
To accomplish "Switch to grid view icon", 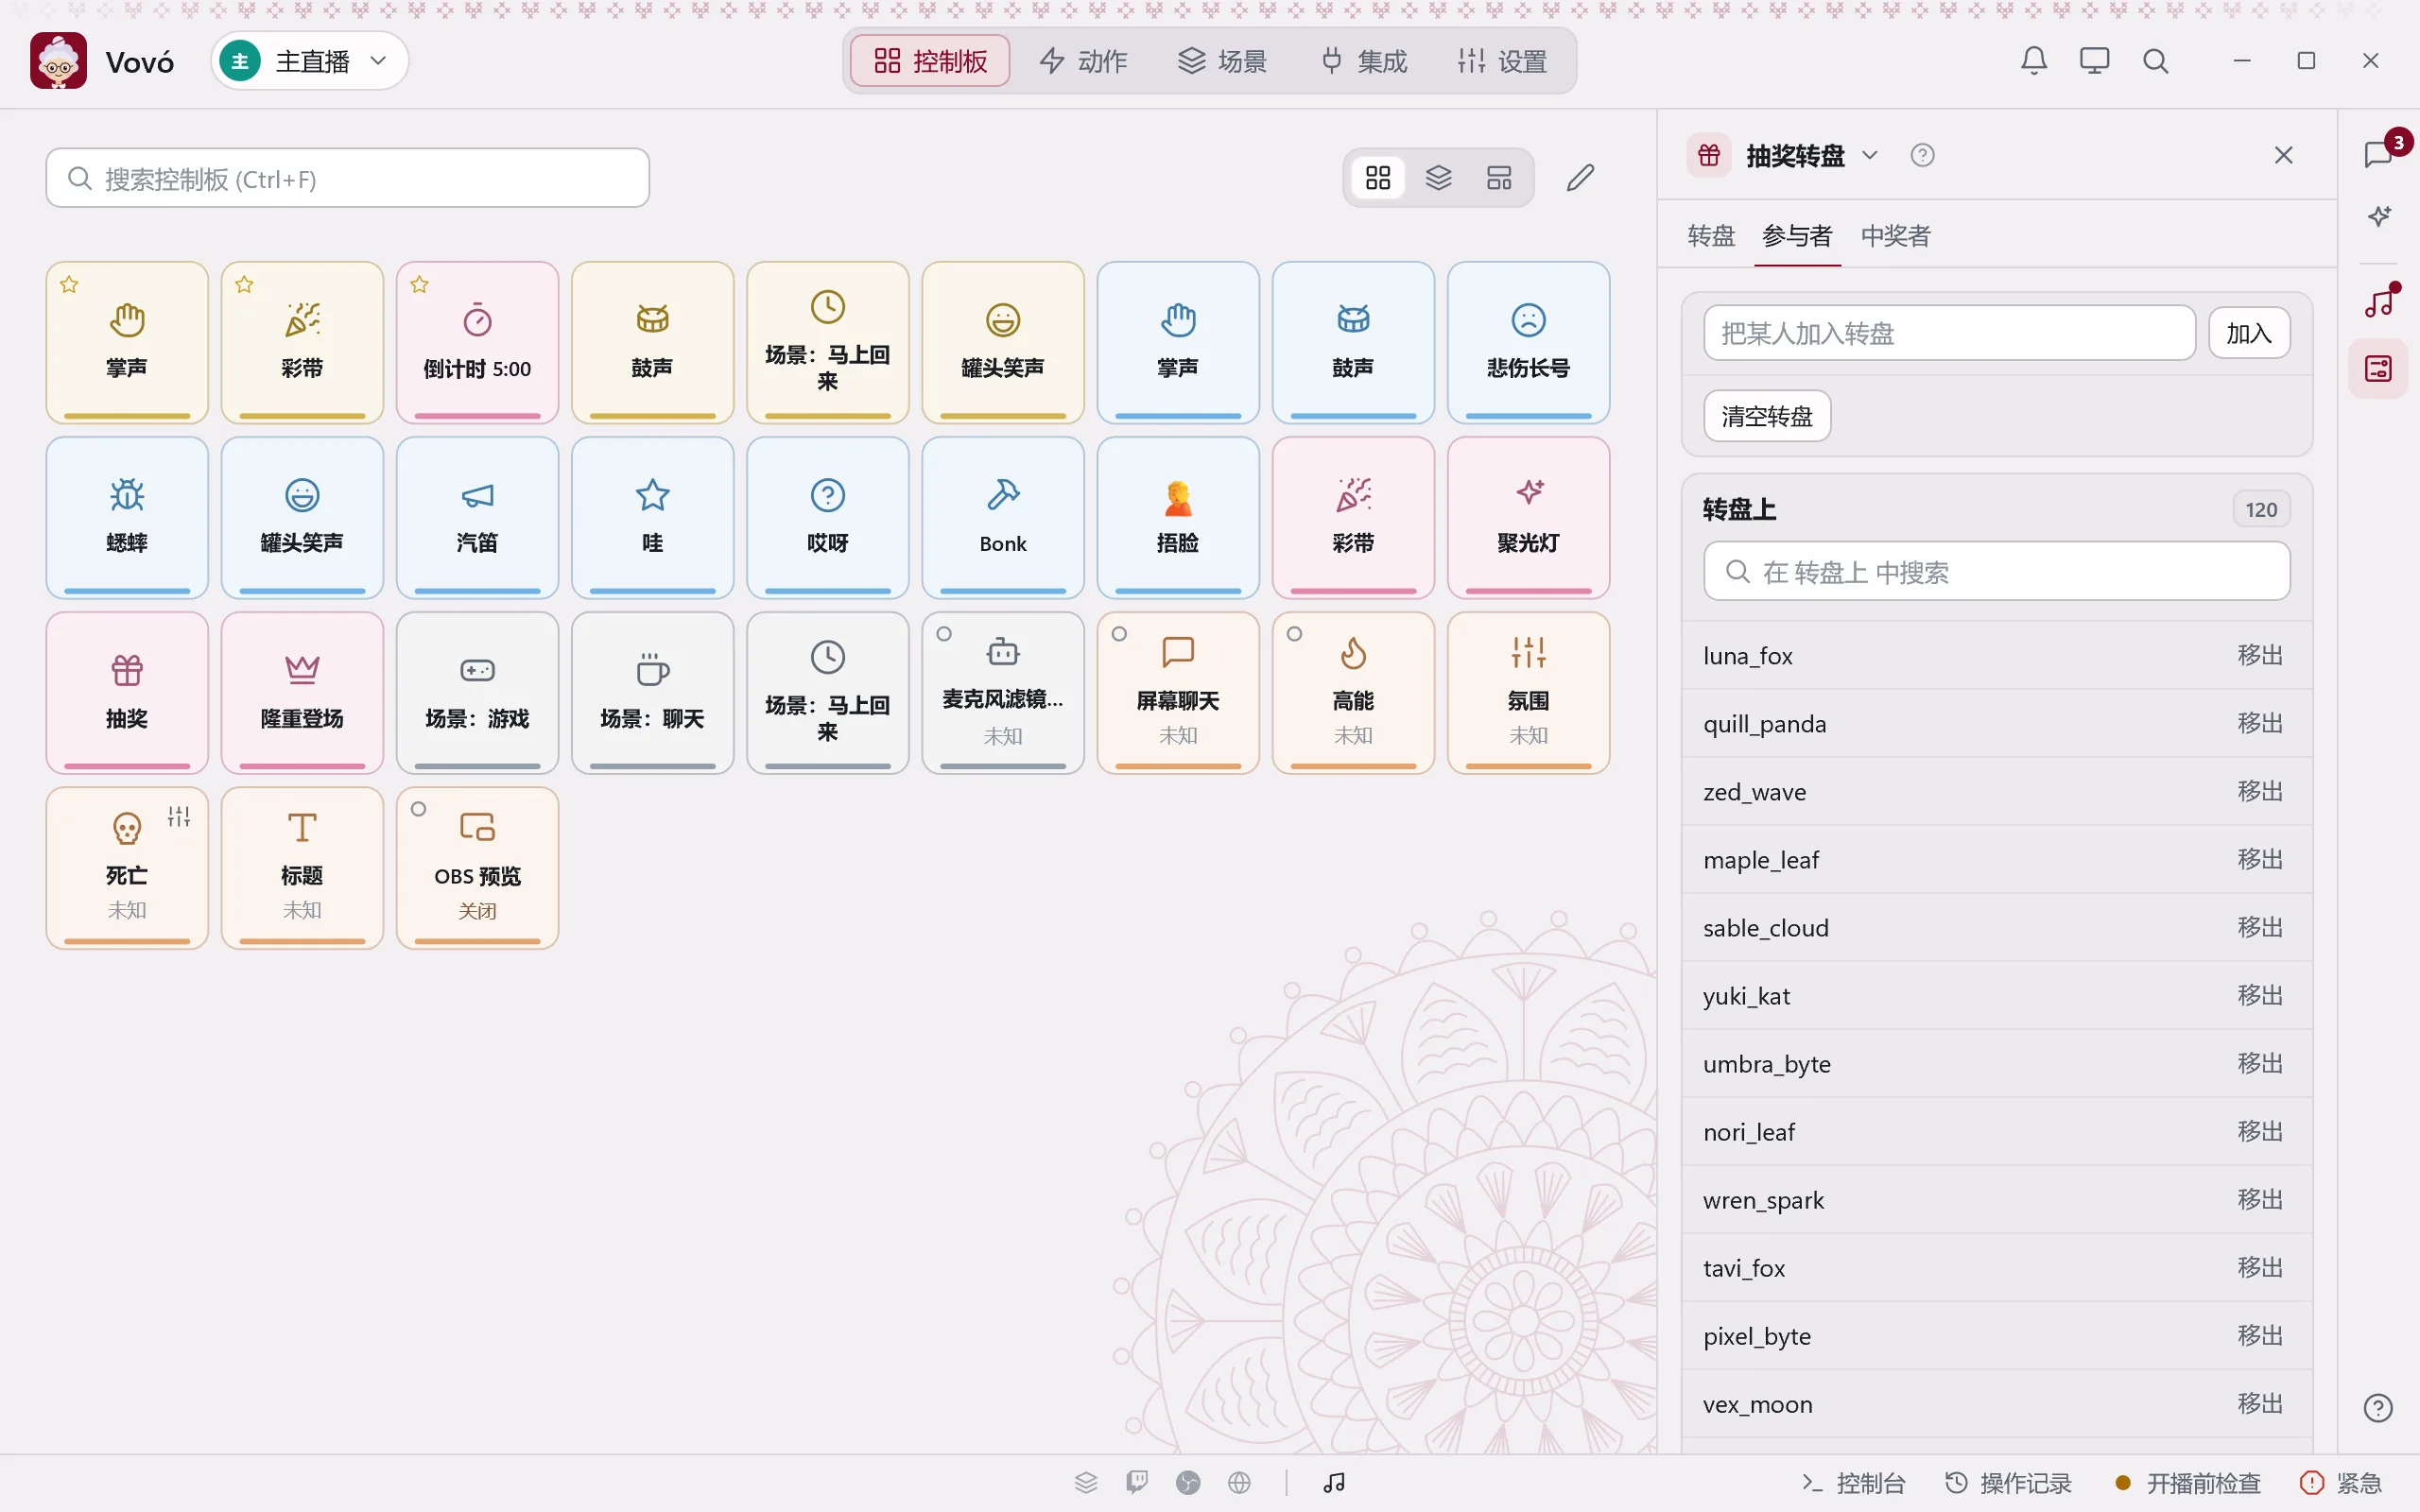I will click(x=1378, y=178).
